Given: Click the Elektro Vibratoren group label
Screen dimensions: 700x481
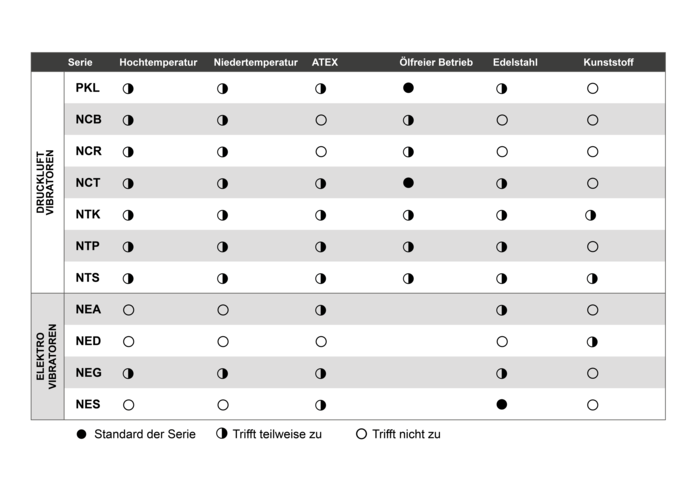Looking at the screenshot, I should [46, 356].
